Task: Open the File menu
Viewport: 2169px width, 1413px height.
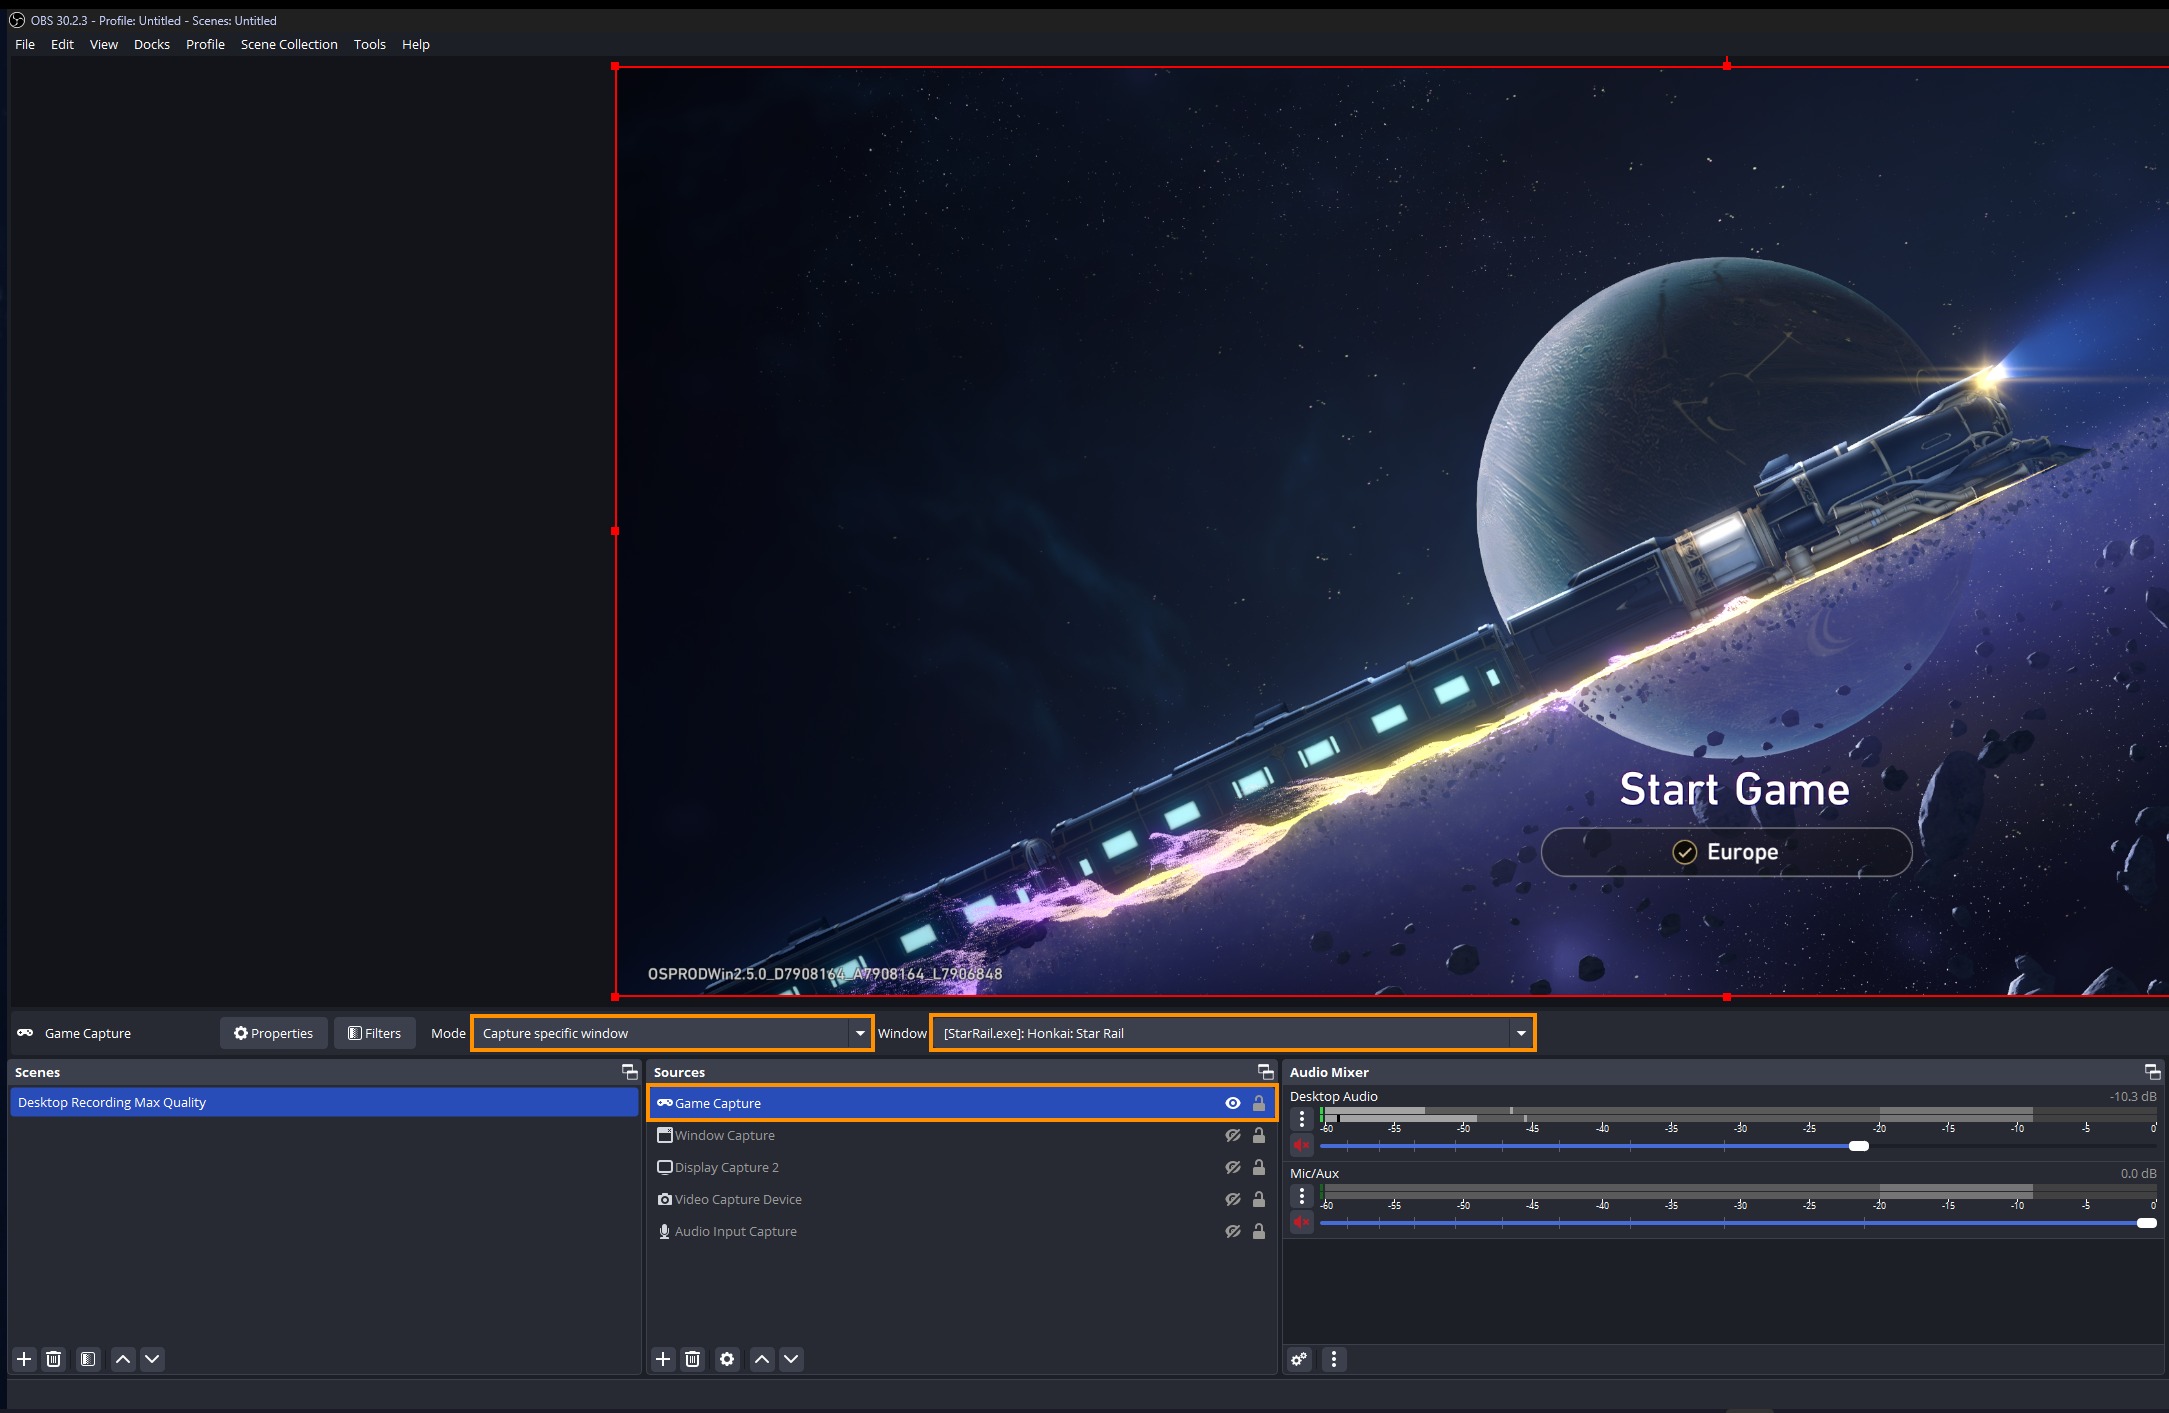Action: pos(25,44)
